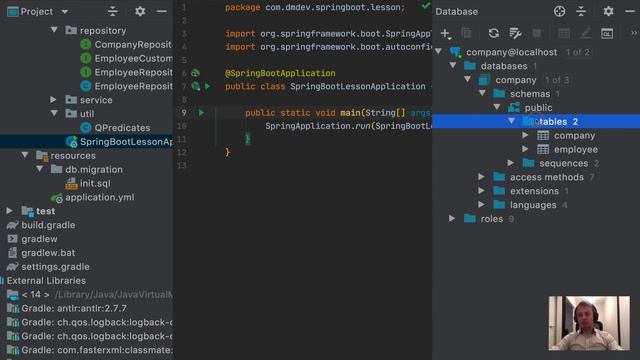Image resolution: width=640 pixels, height=360 pixels.
Task: Click duplicate data source icon
Action: (x=466, y=33)
